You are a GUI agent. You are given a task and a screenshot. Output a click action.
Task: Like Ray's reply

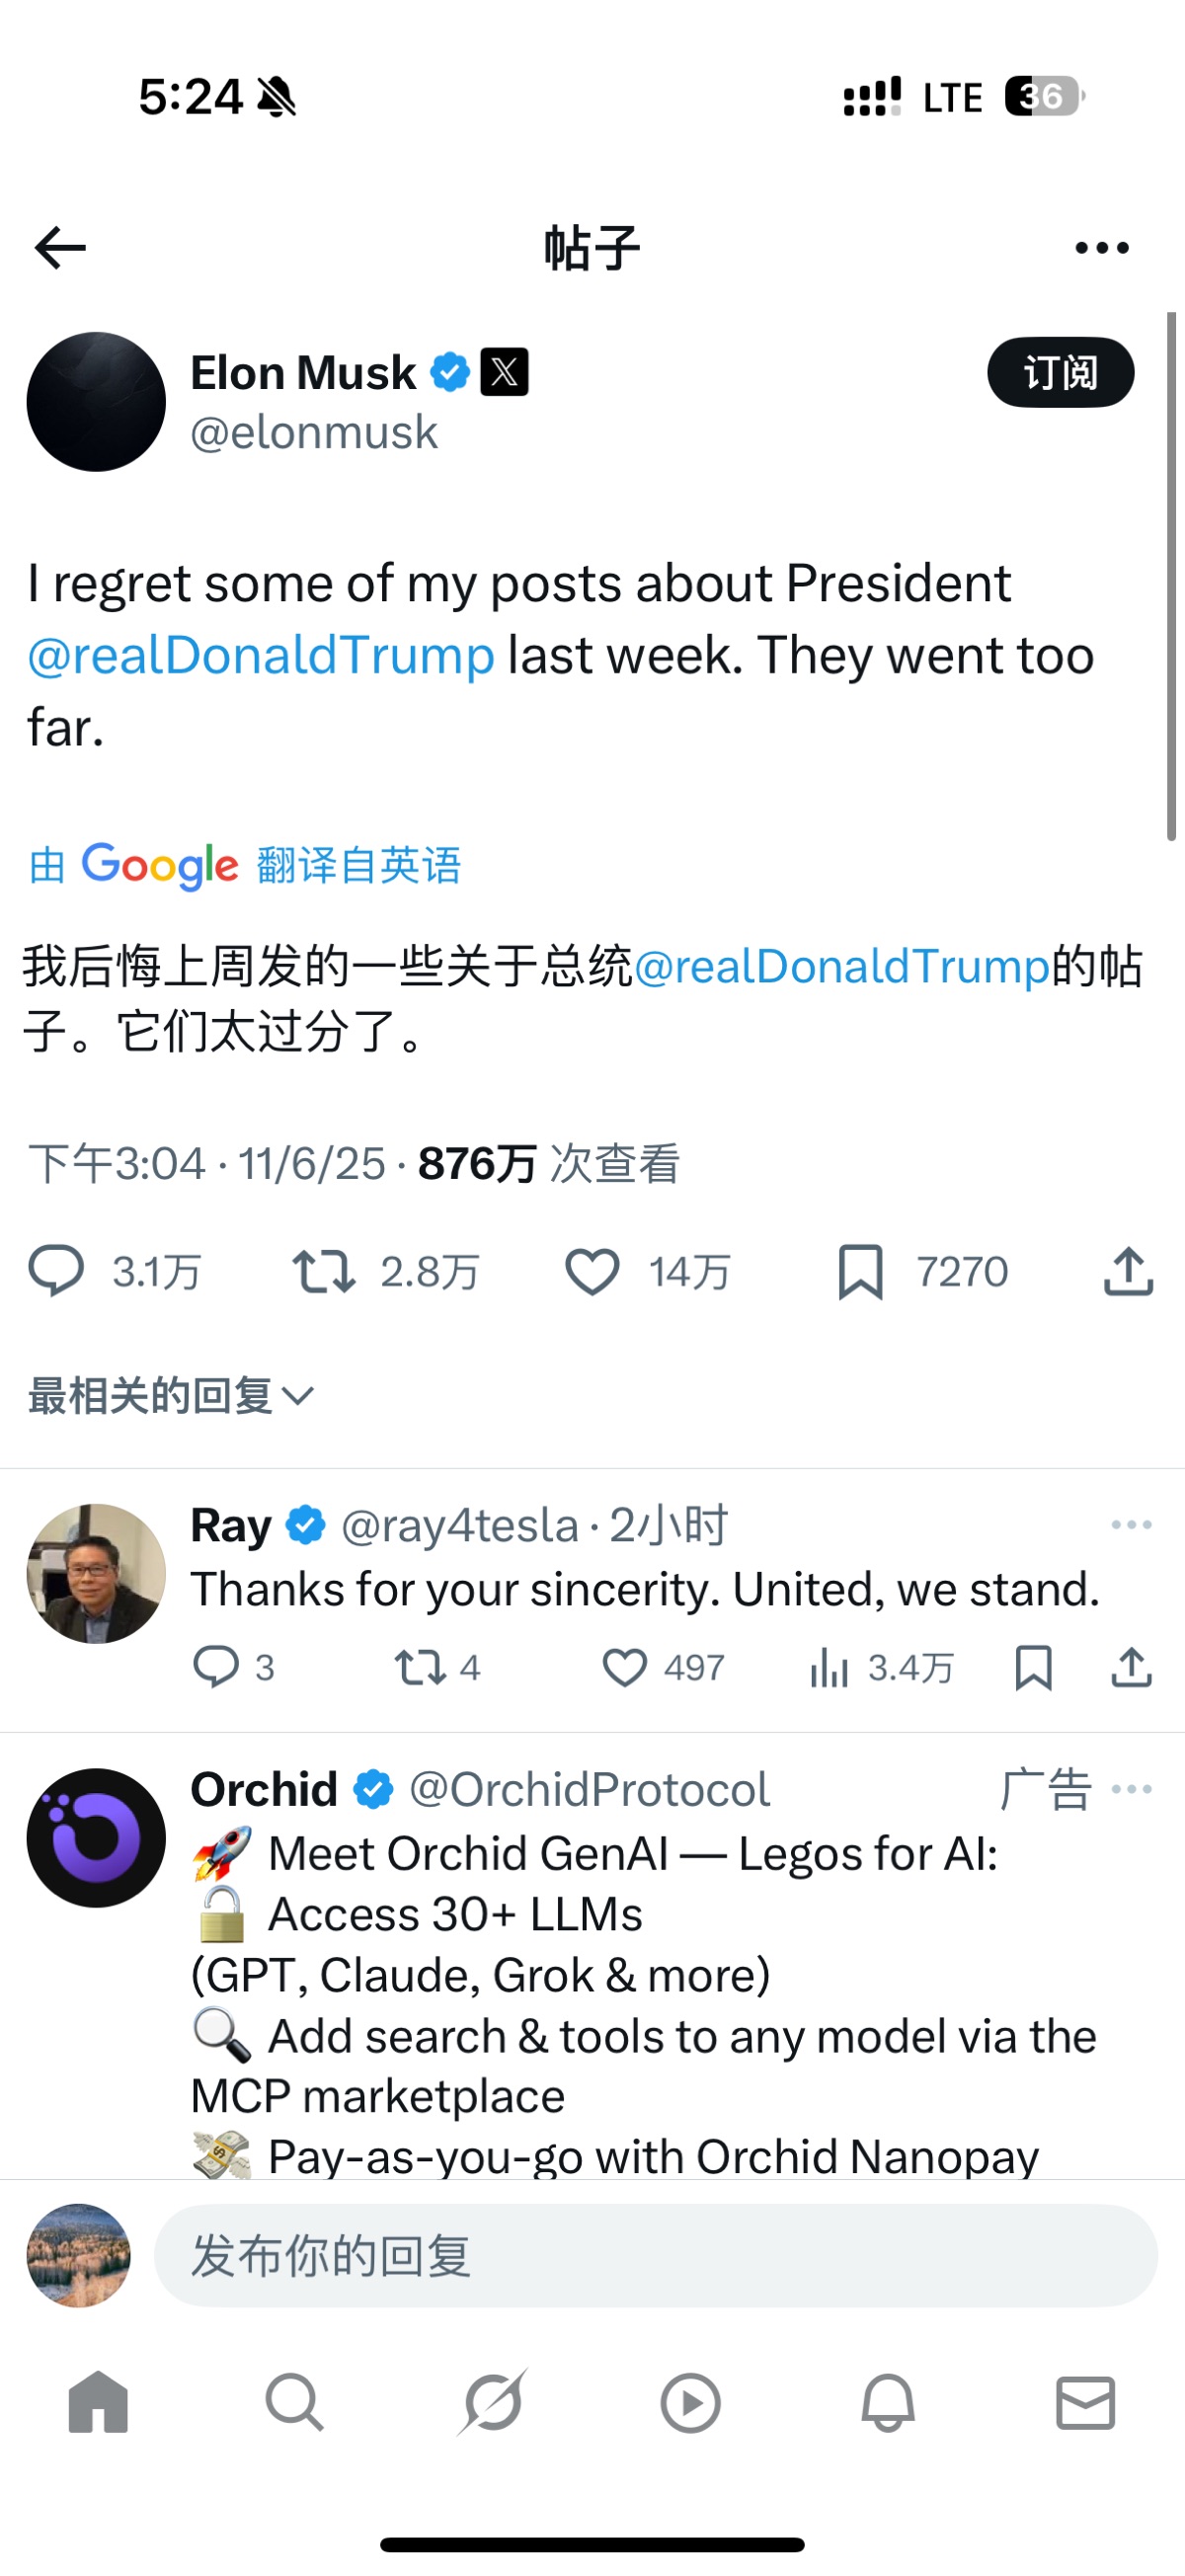[x=625, y=1668]
